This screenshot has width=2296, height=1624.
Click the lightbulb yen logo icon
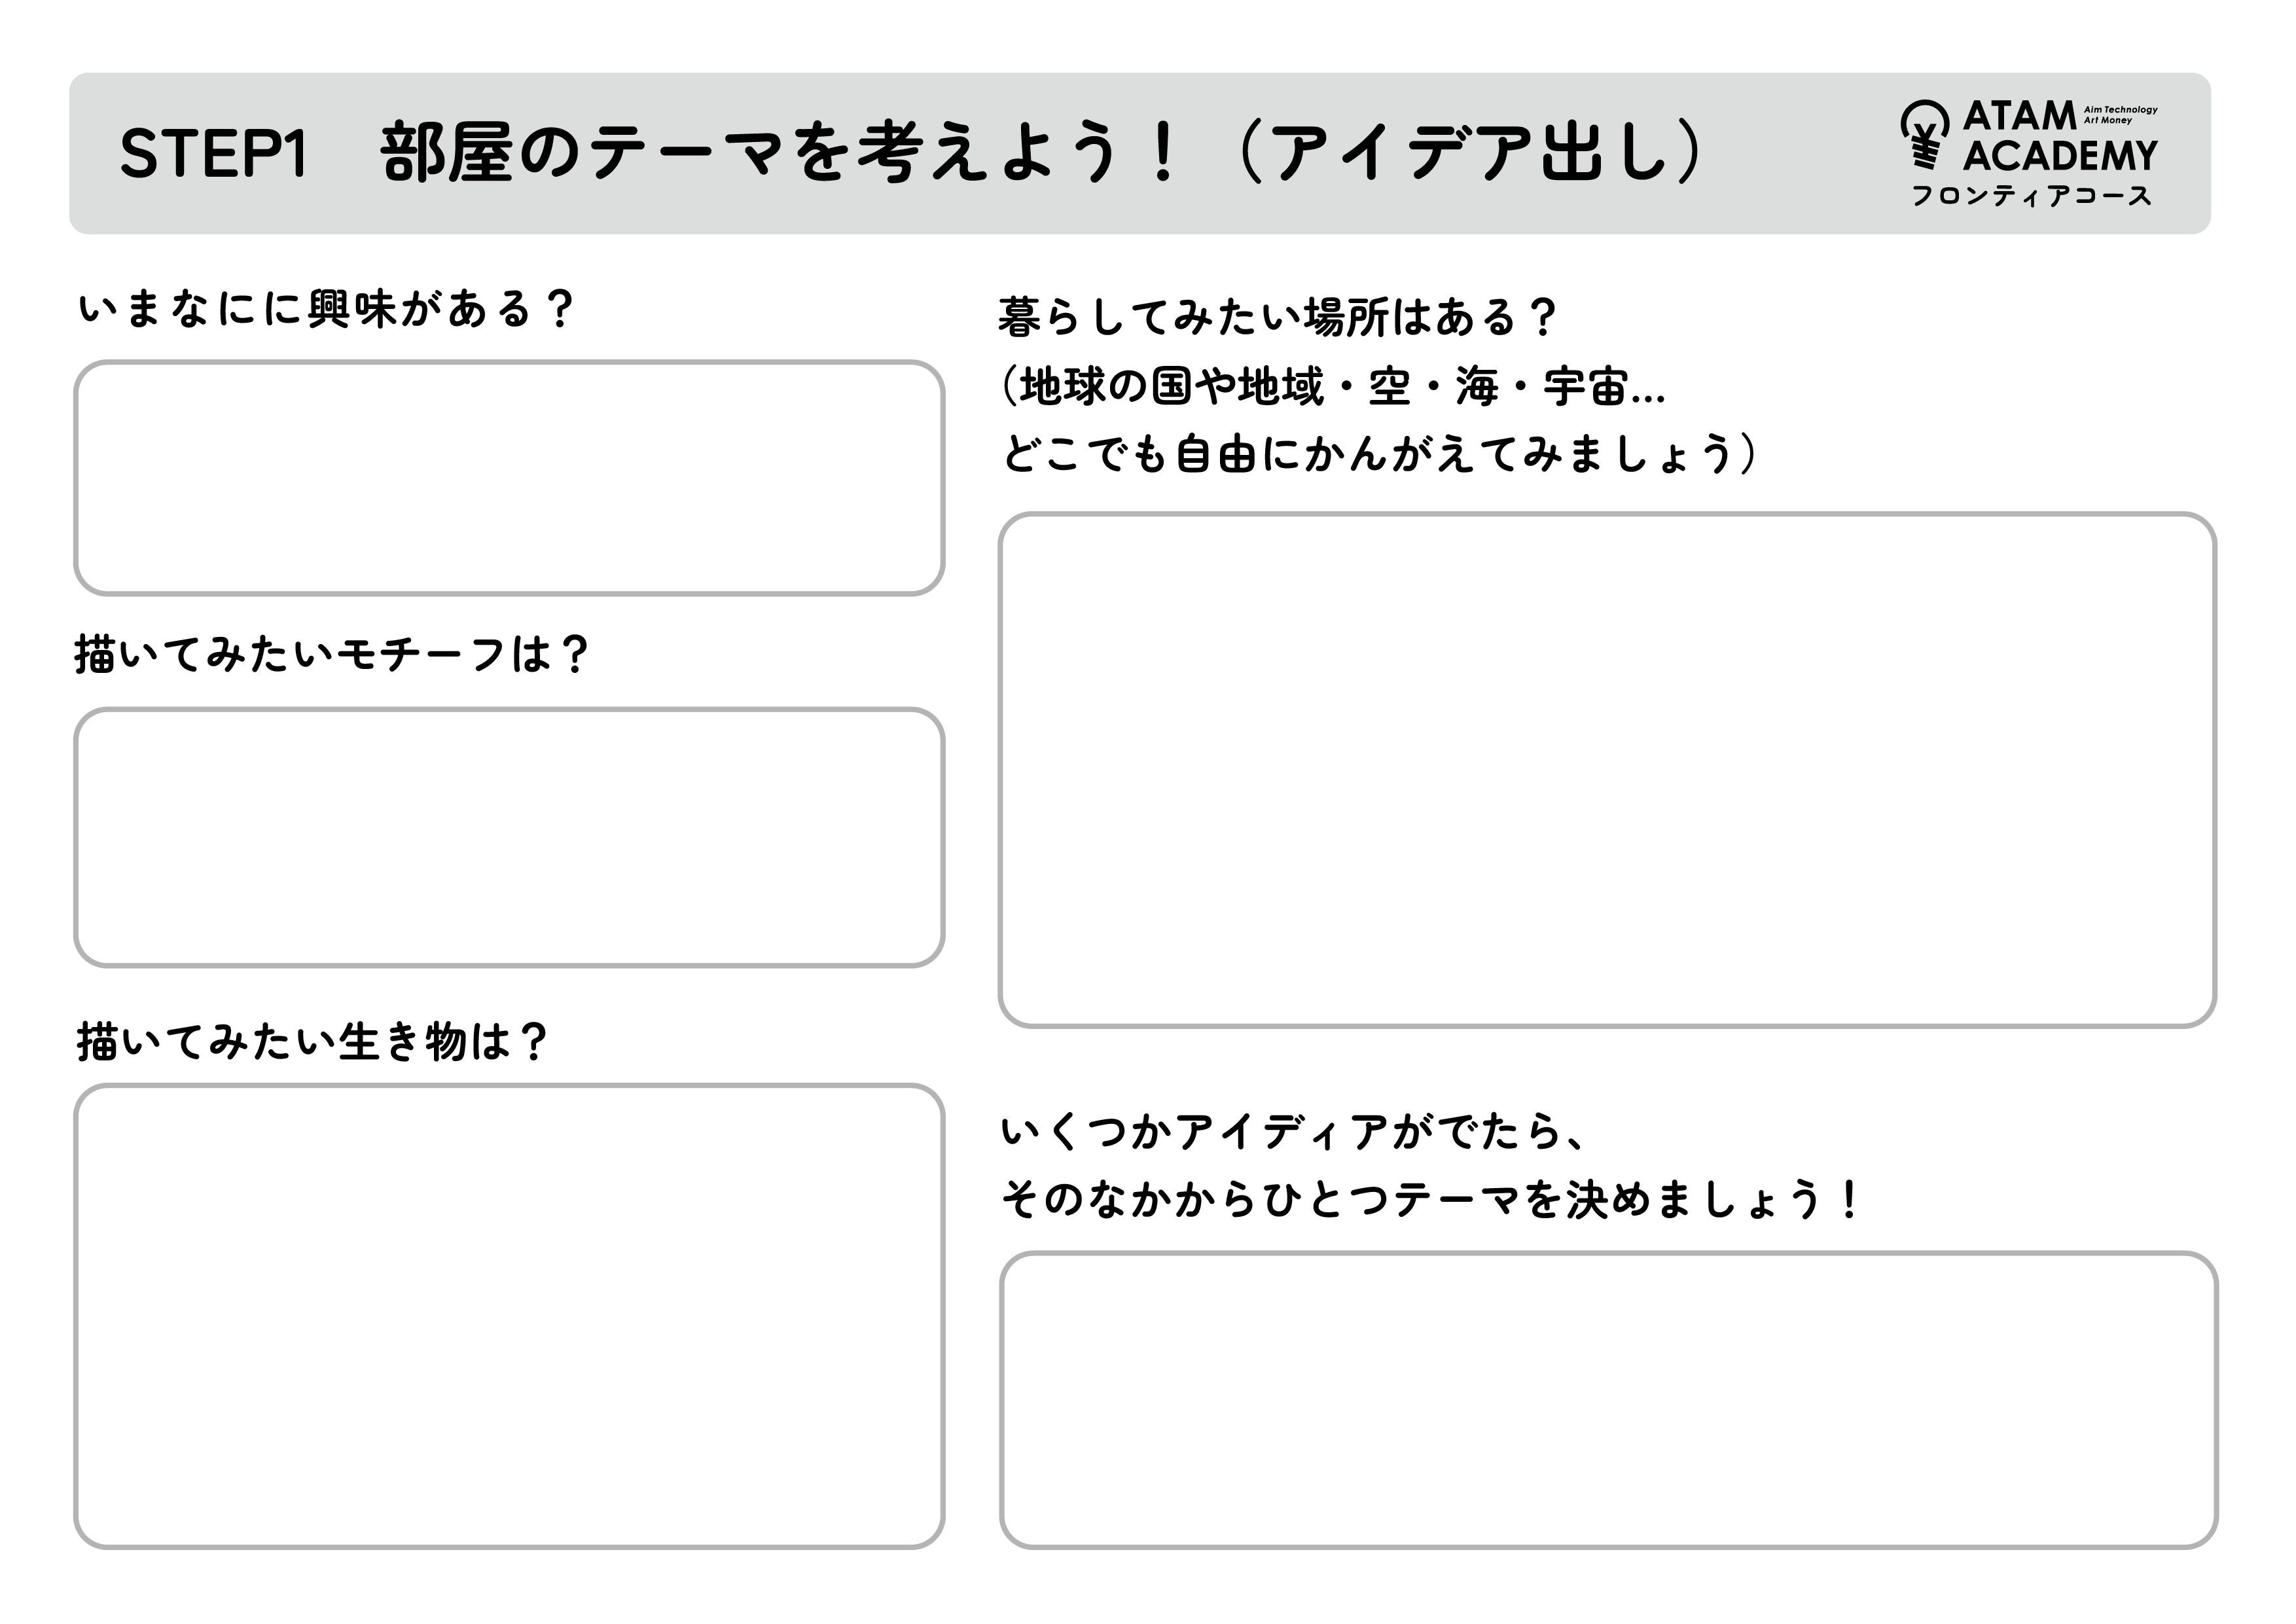[x=1924, y=134]
